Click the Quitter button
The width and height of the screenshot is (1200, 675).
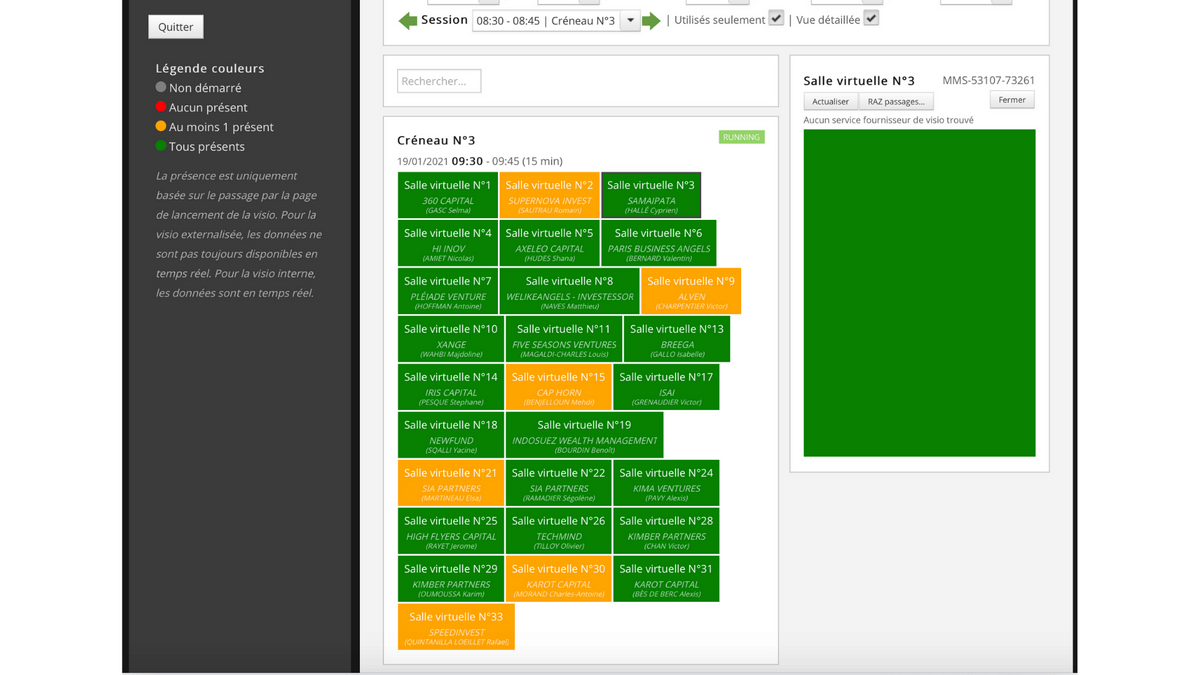tap(176, 27)
